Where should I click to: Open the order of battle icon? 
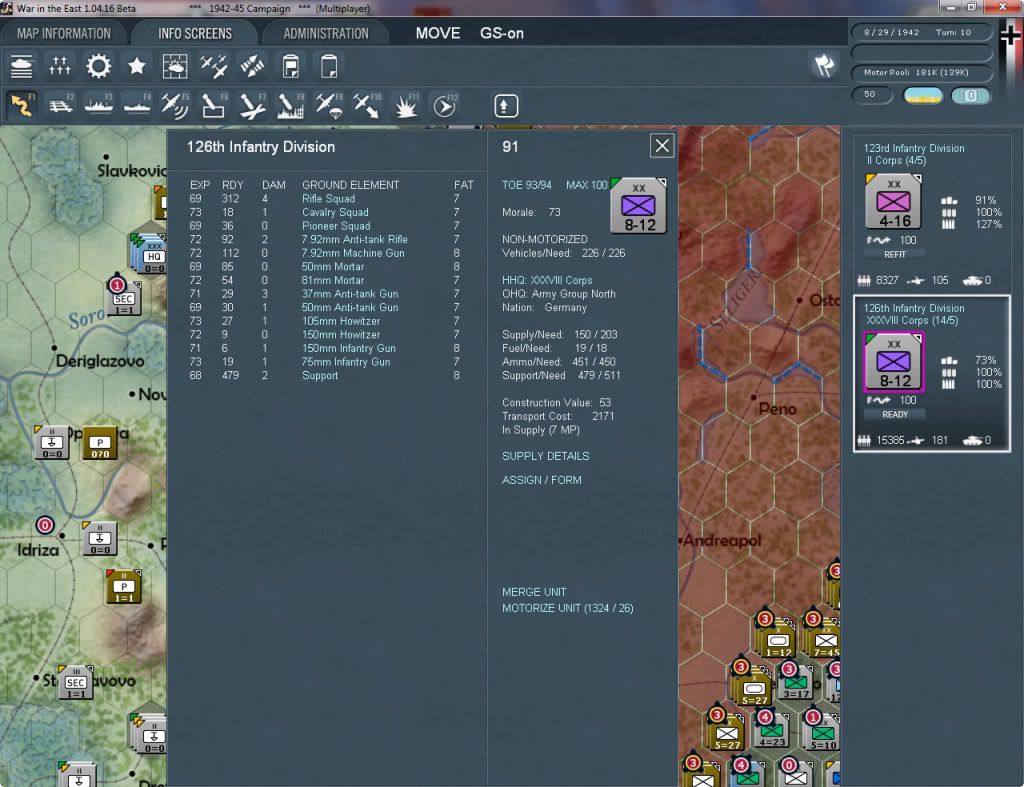tap(22, 66)
